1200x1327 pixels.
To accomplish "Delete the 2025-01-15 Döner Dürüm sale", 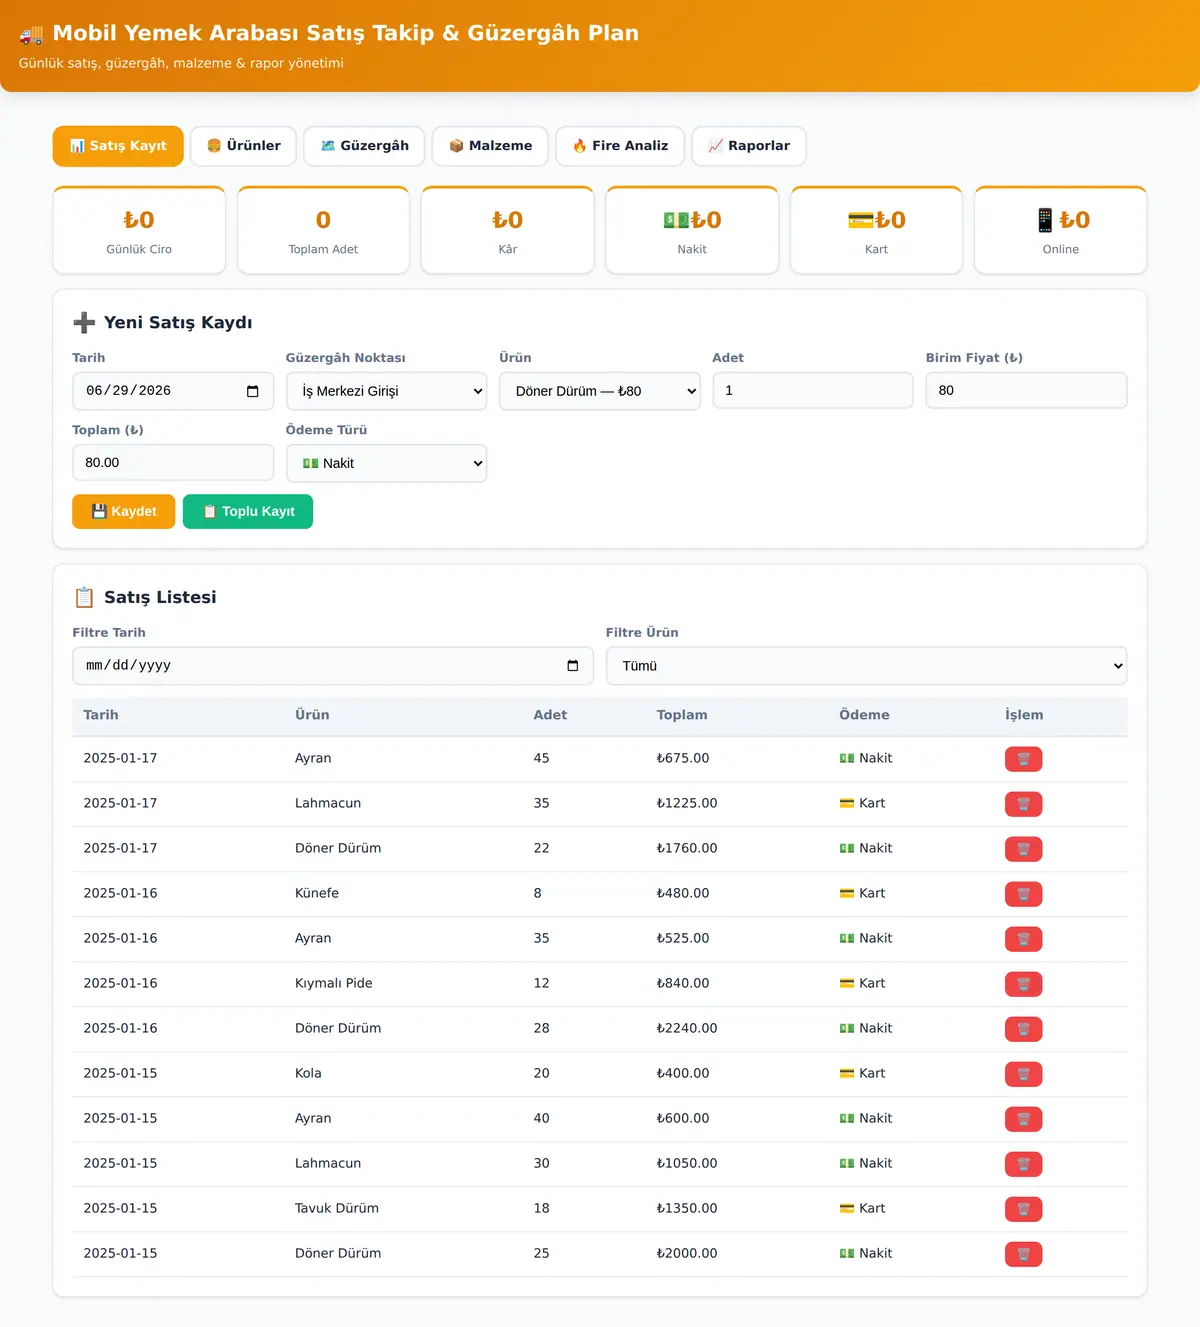I will tap(1023, 1254).
